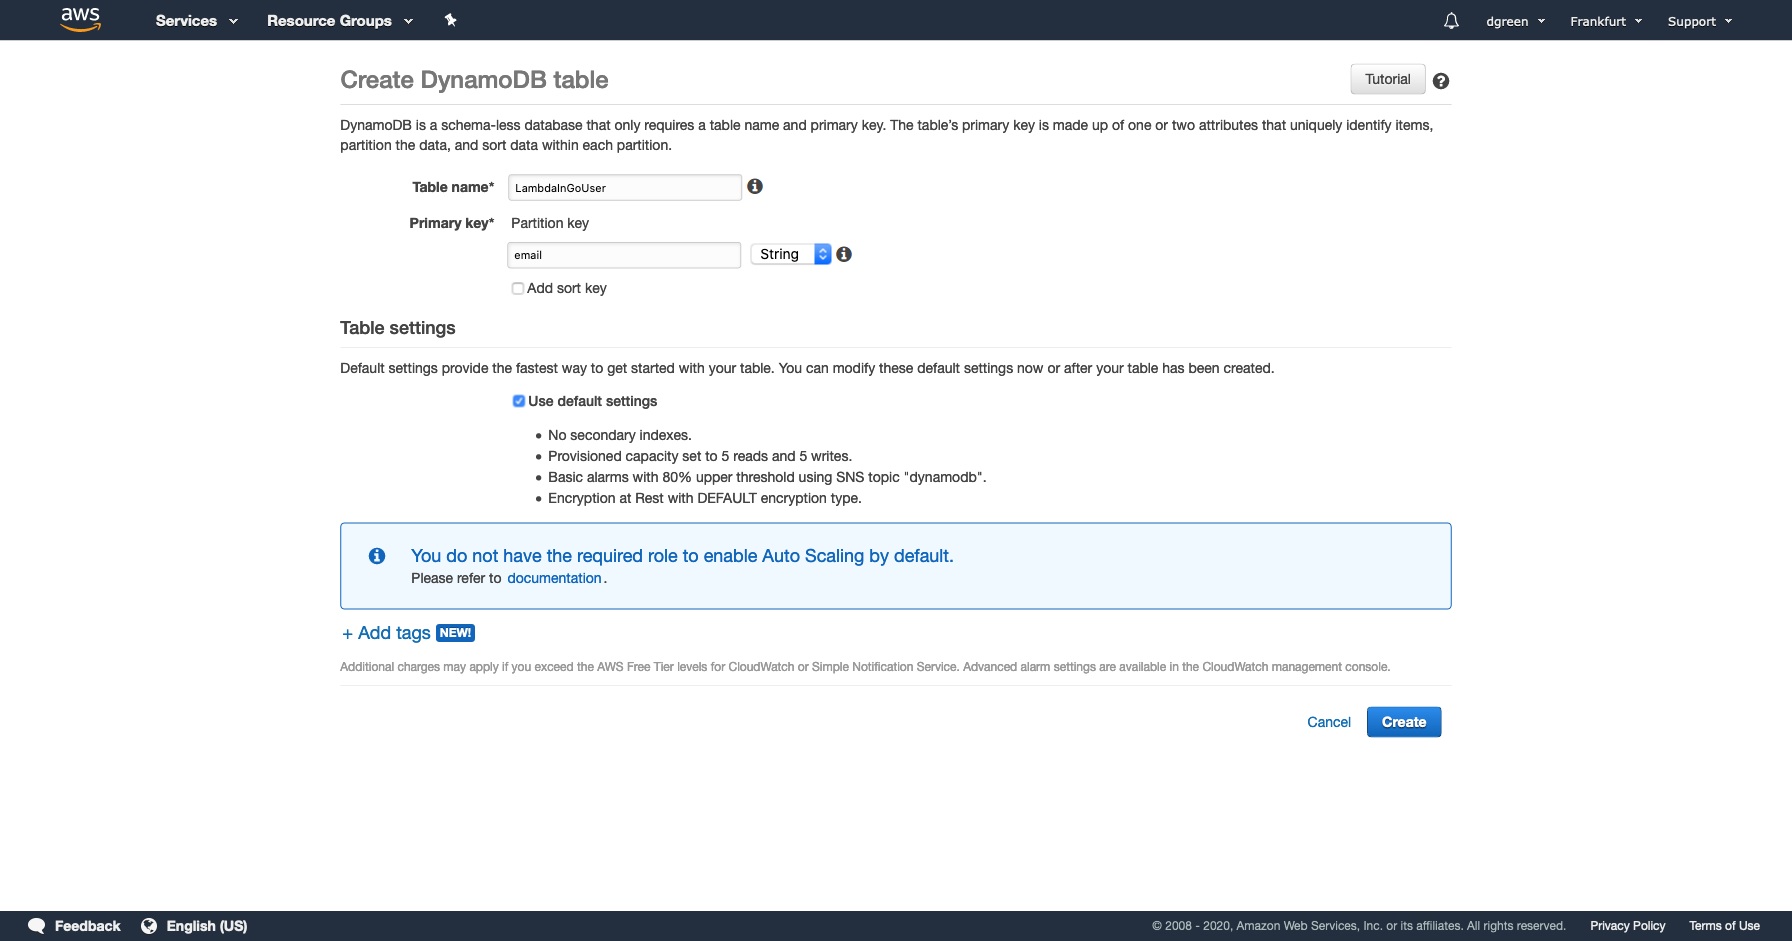Click the Feedback link text
The width and height of the screenshot is (1792, 941).
pyautogui.click(x=87, y=926)
